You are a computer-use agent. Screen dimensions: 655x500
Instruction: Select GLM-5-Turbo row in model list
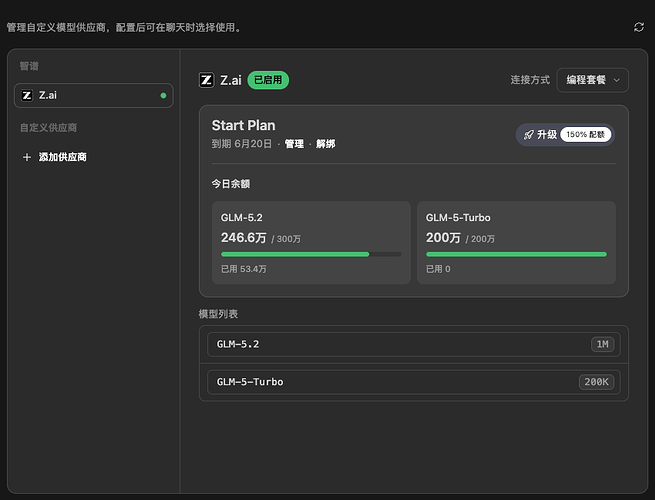[x=414, y=382]
